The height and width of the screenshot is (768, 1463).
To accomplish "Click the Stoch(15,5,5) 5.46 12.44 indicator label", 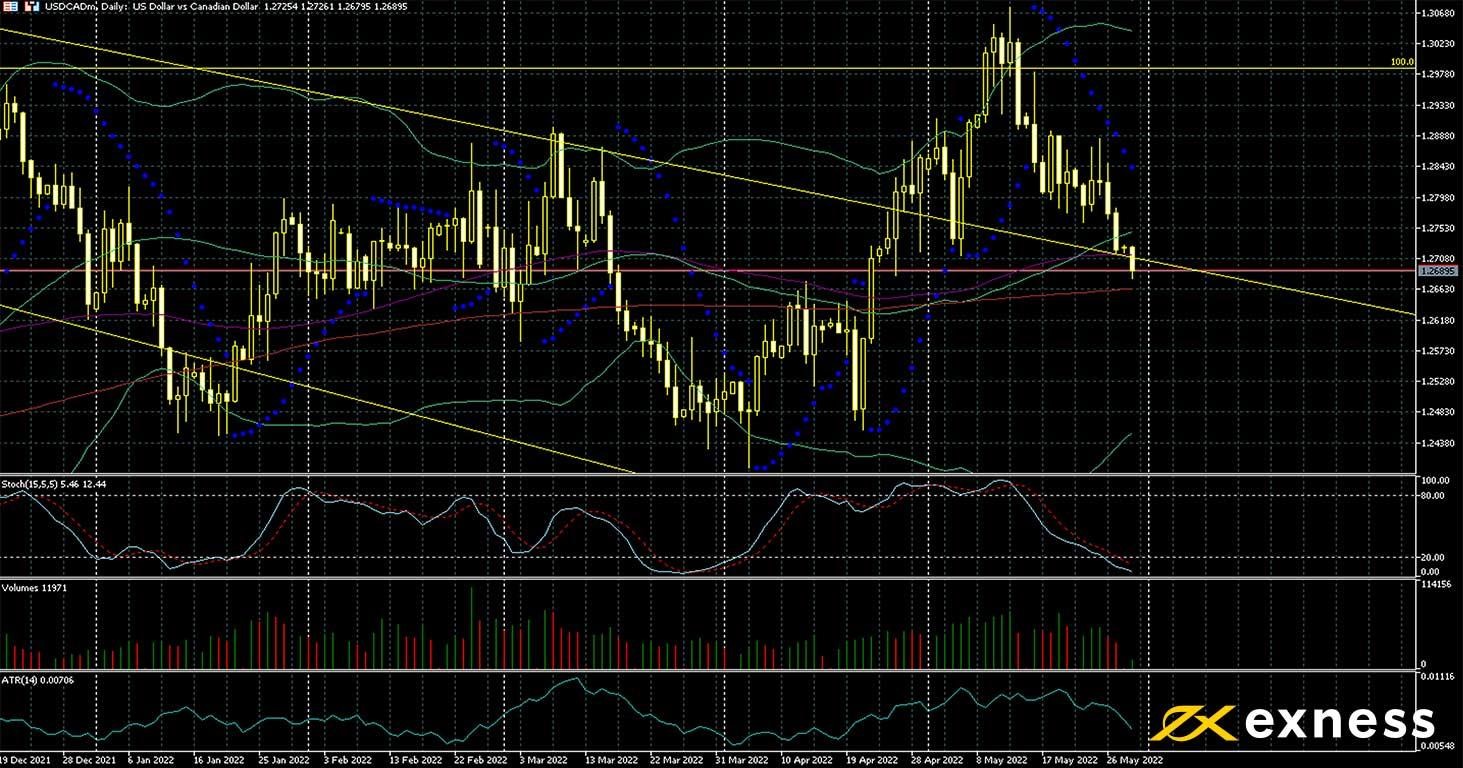I will point(55,484).
